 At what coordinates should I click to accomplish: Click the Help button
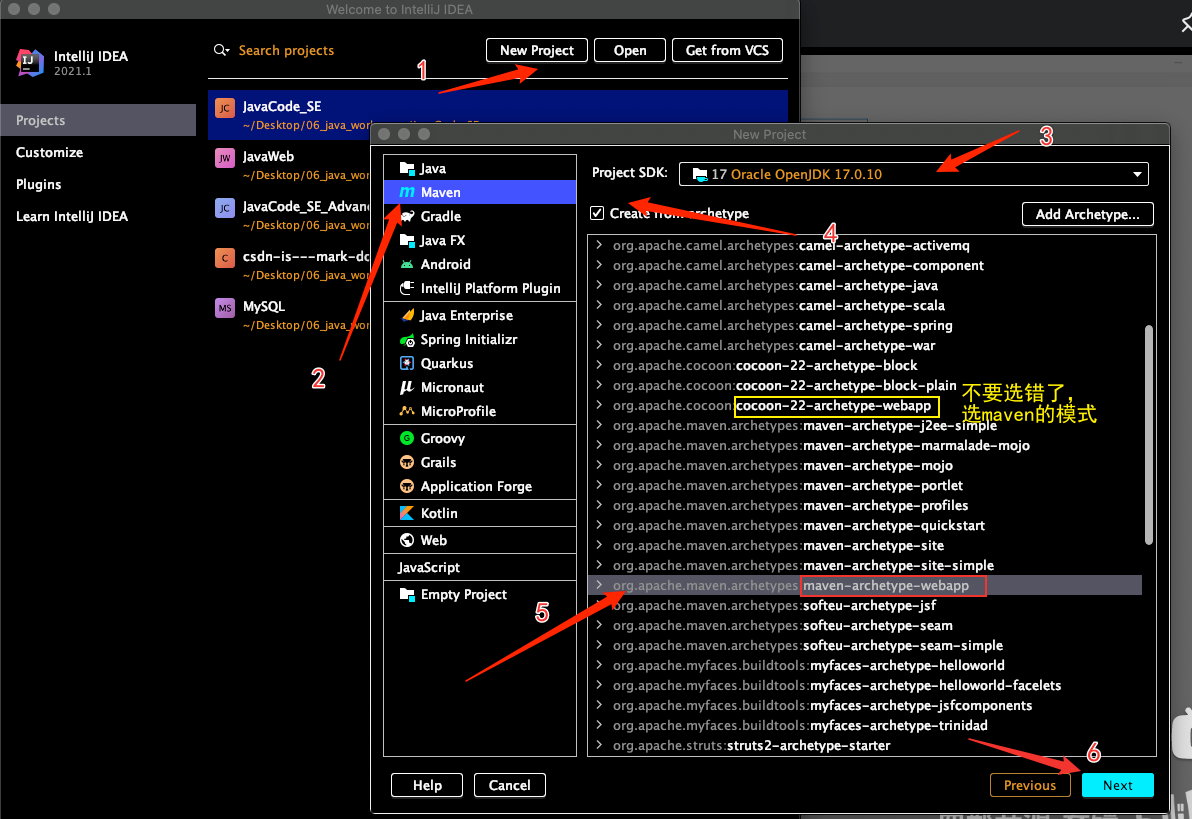pyautogui.click(x=426, y=785)
